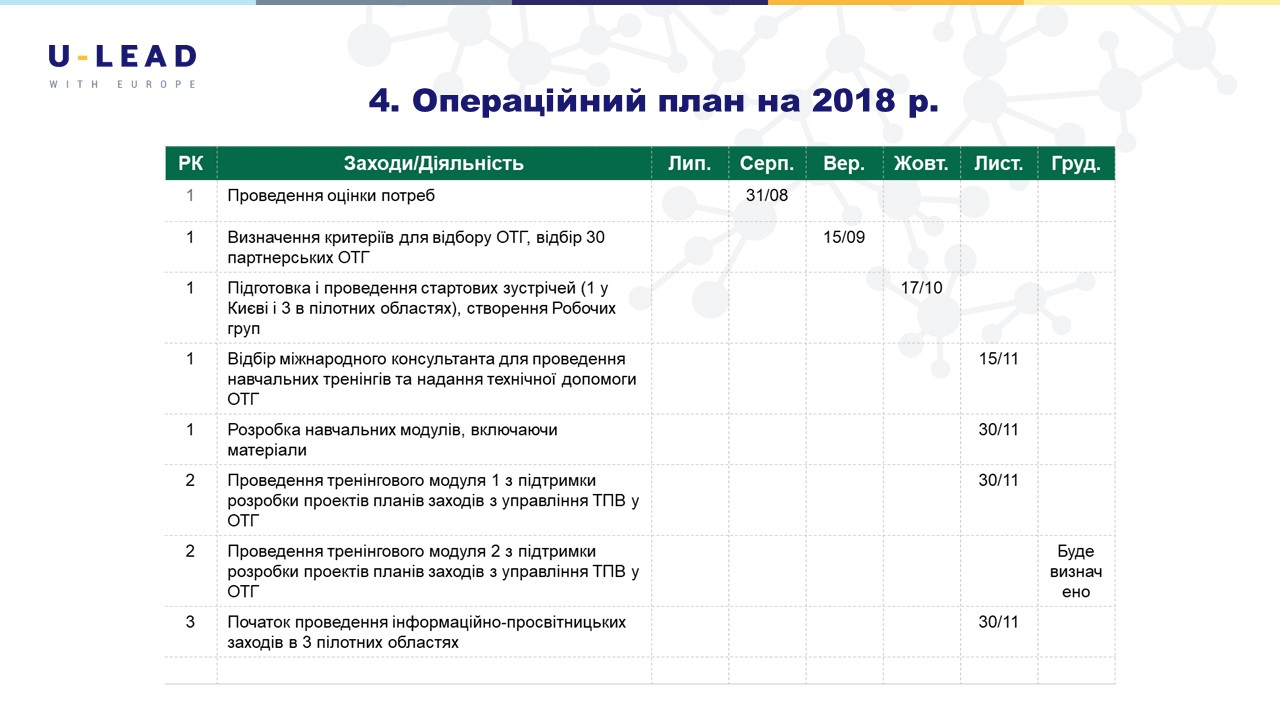Click the "Вер." month header
This screenshot has height=720, width=1280.
(843, 164)
